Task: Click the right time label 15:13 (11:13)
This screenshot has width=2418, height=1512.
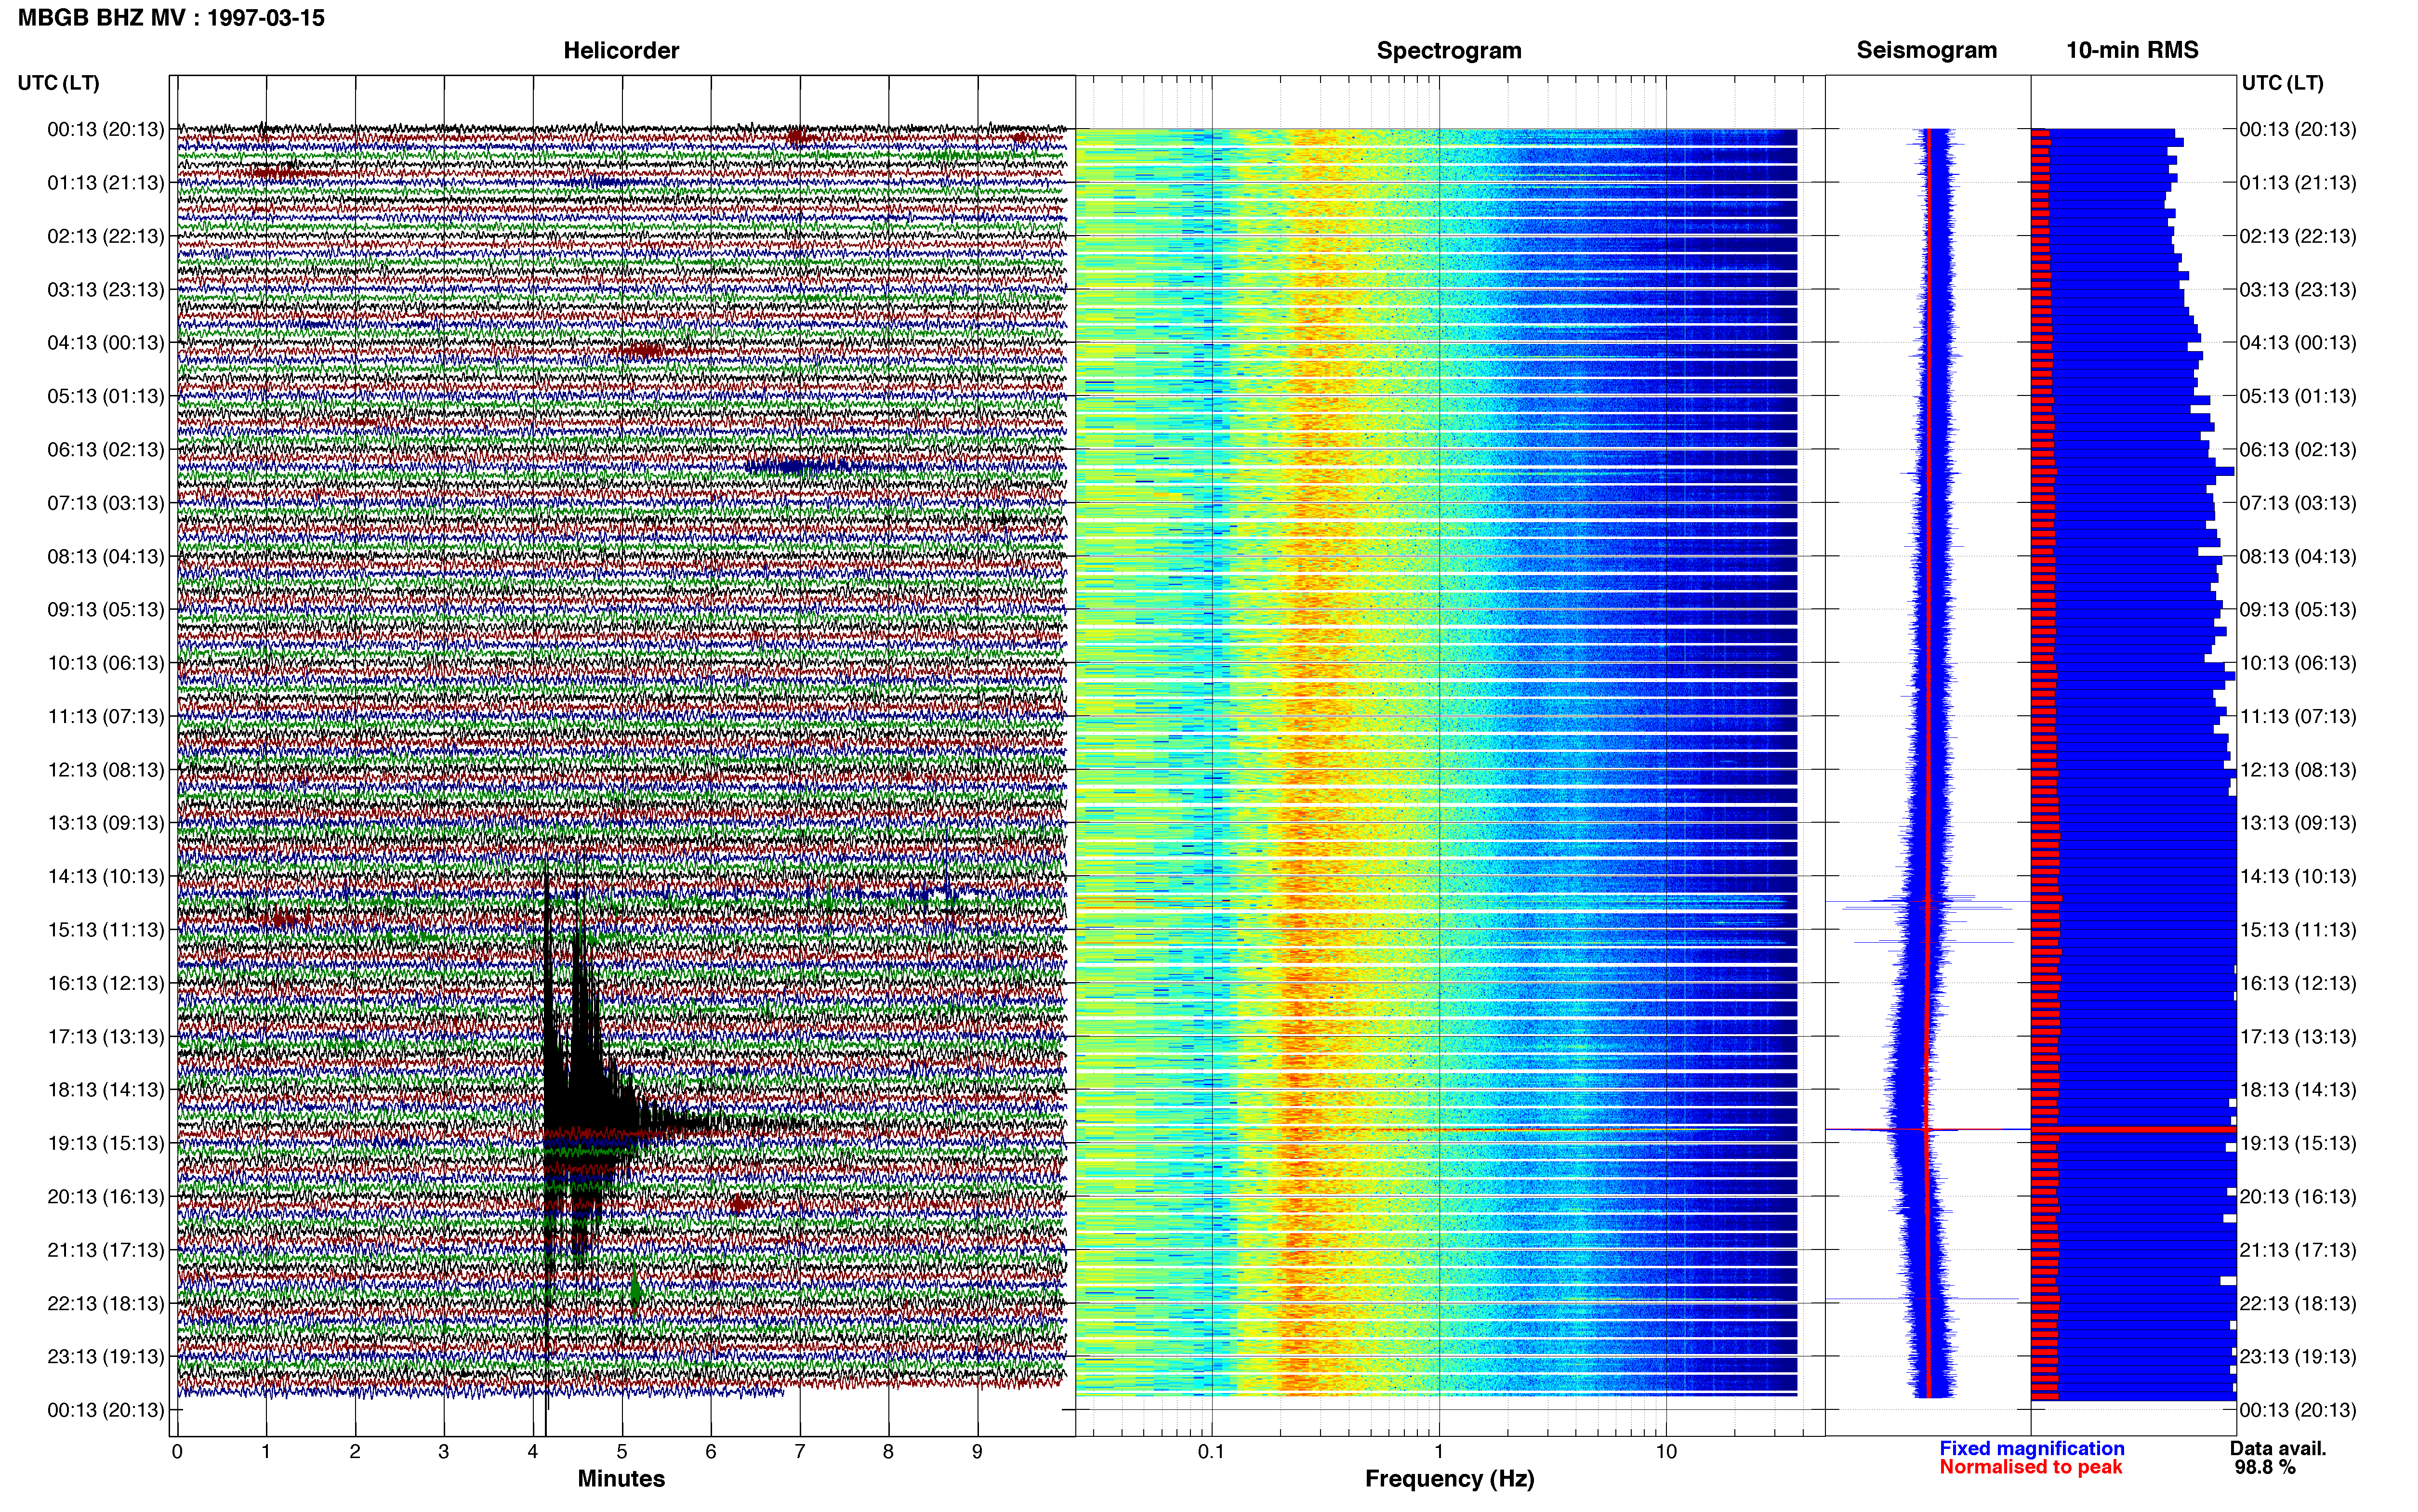Action: (2298, 930)
